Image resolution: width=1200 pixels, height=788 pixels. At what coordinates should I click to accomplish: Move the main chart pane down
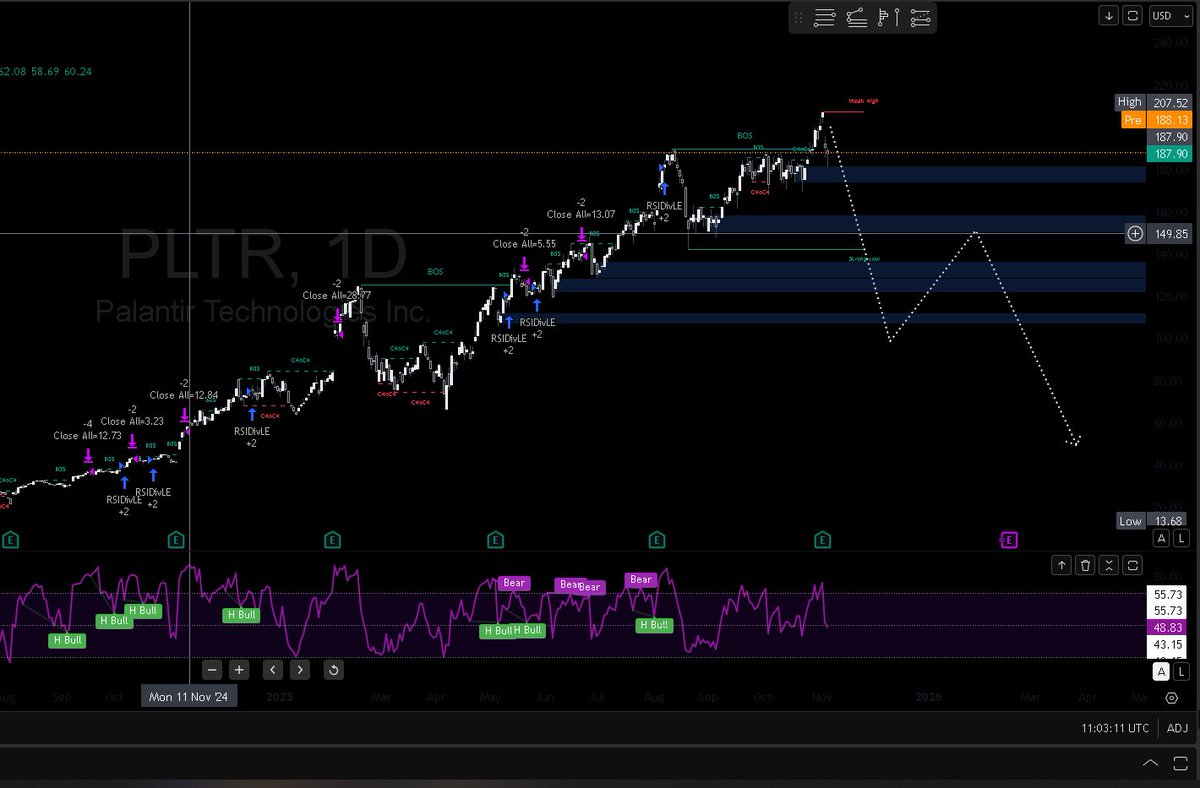[1109, 15]
